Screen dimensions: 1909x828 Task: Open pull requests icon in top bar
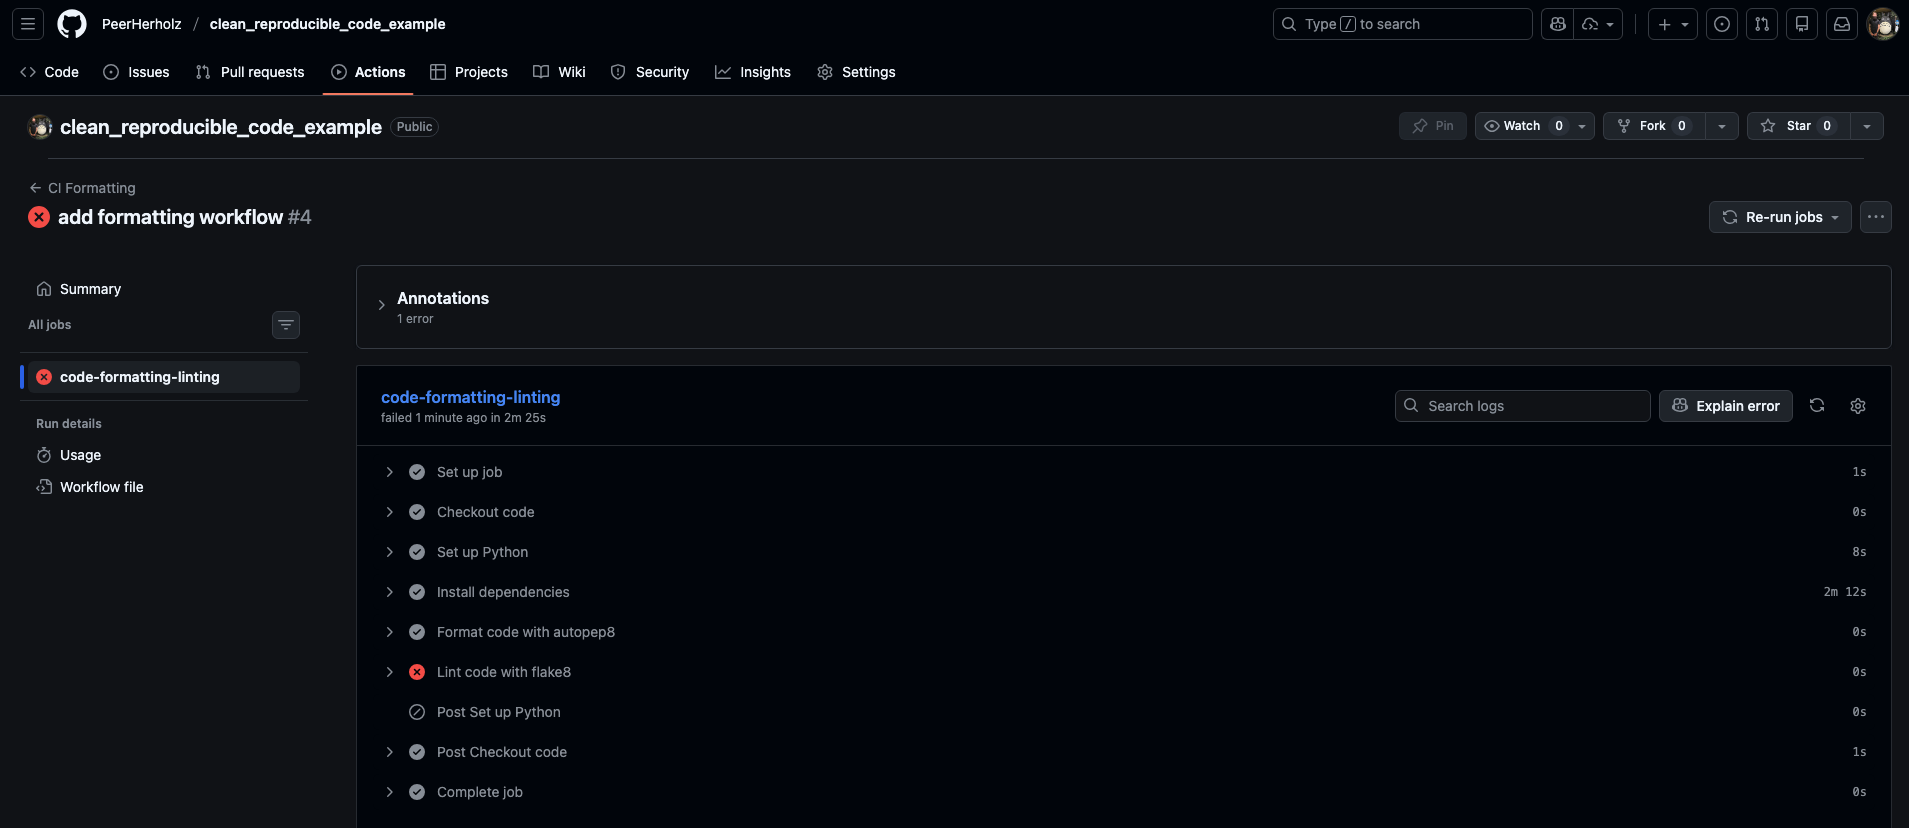(1762, 24)
